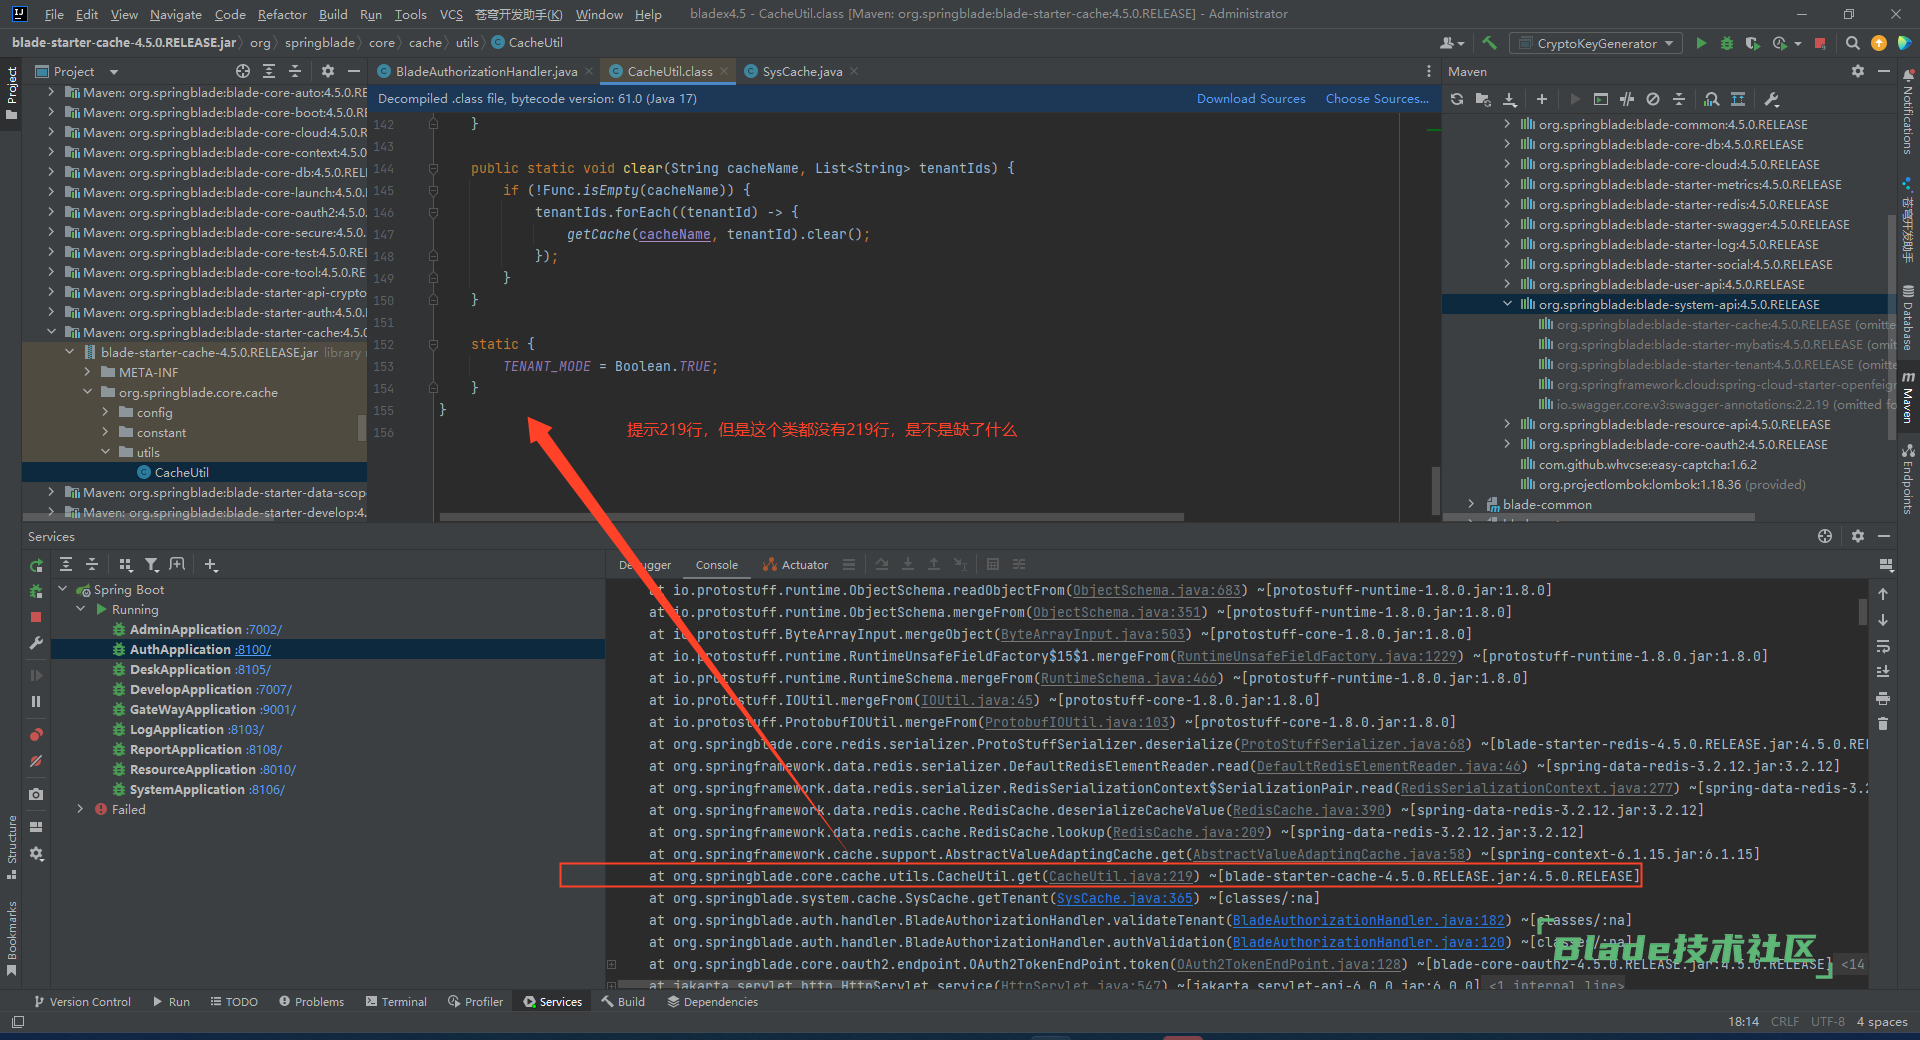The width and height of the screenshot is (1920, 1040).
Task: Toggle soft-wrap in console side toolbar
Action: click(1883, 646)
